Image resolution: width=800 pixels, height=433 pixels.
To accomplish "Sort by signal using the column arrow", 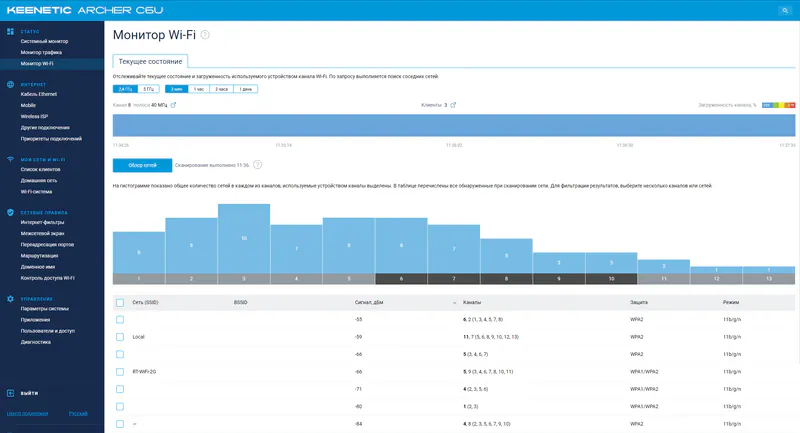I will tap(454, 303).
